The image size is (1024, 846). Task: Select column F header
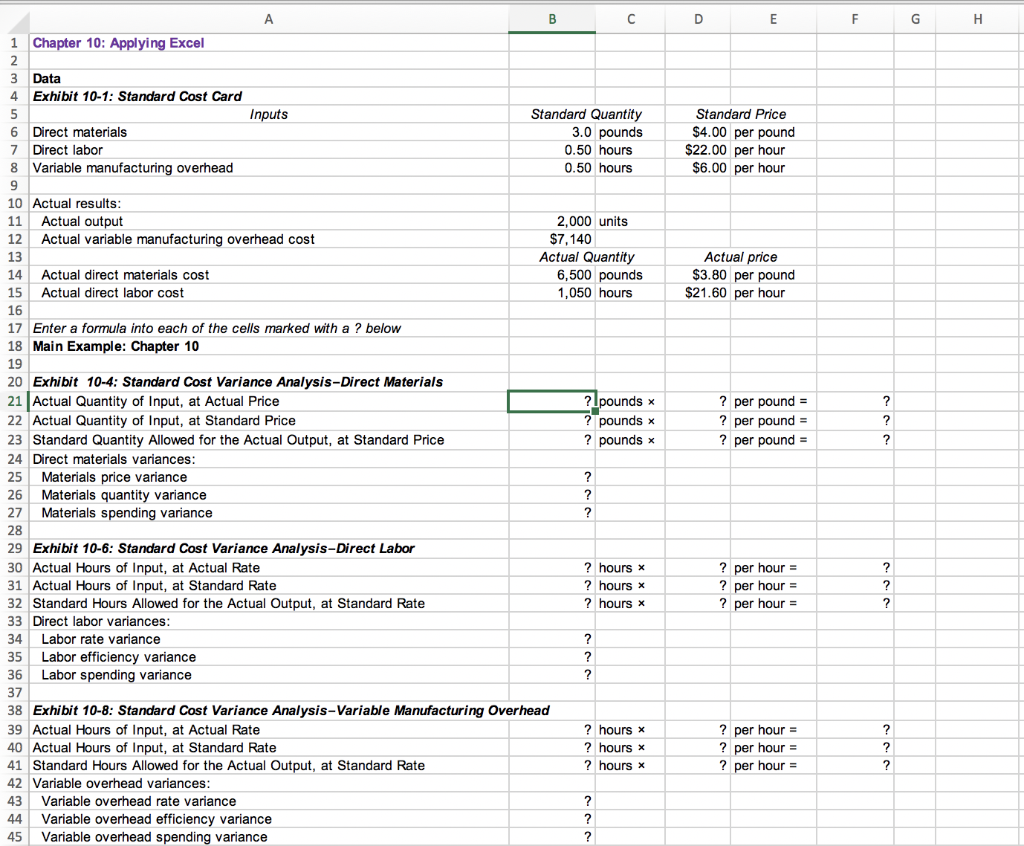click(854, 19)
